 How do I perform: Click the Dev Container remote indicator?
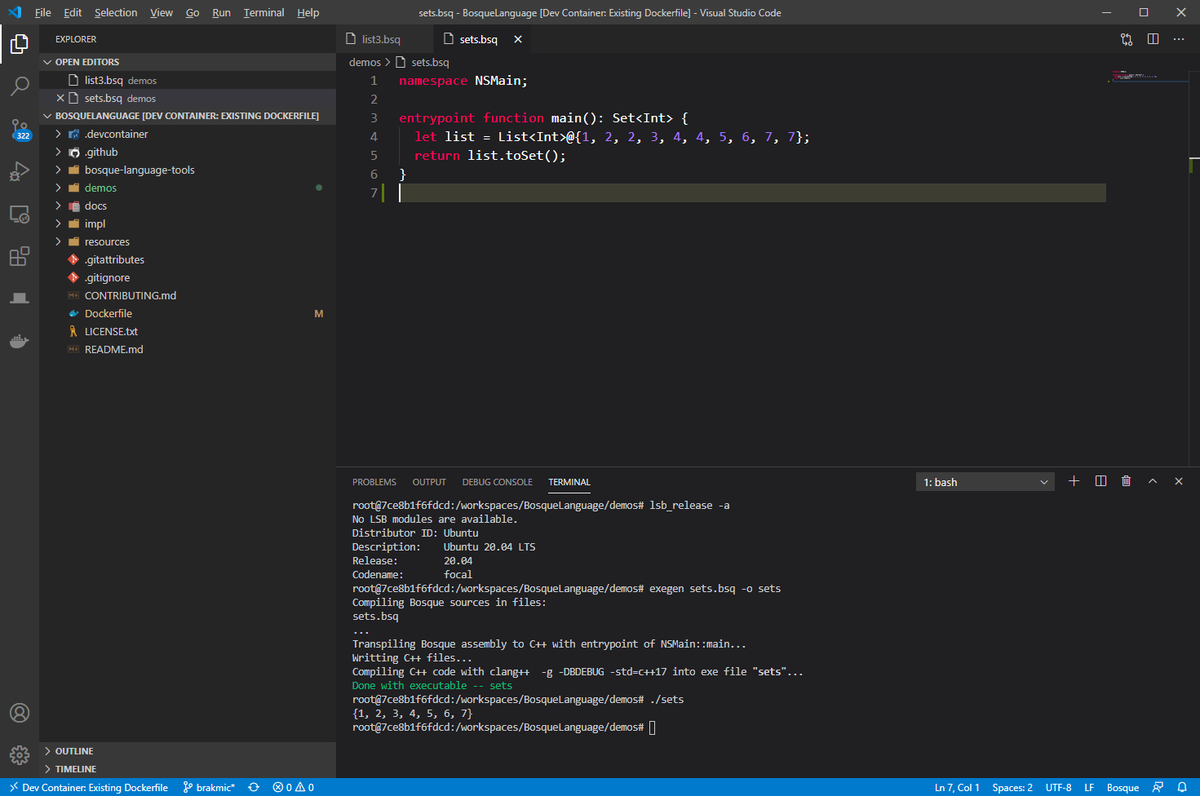click(87, 787)
